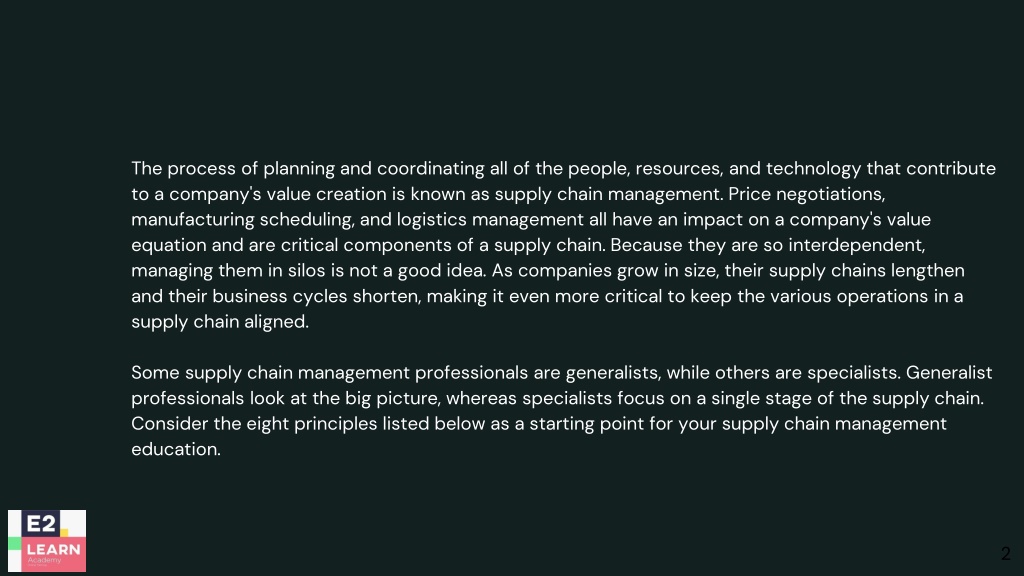1024x576 pixels.
Task: Click the E2 Learn Academy logo
Action: tap(47, 541)
